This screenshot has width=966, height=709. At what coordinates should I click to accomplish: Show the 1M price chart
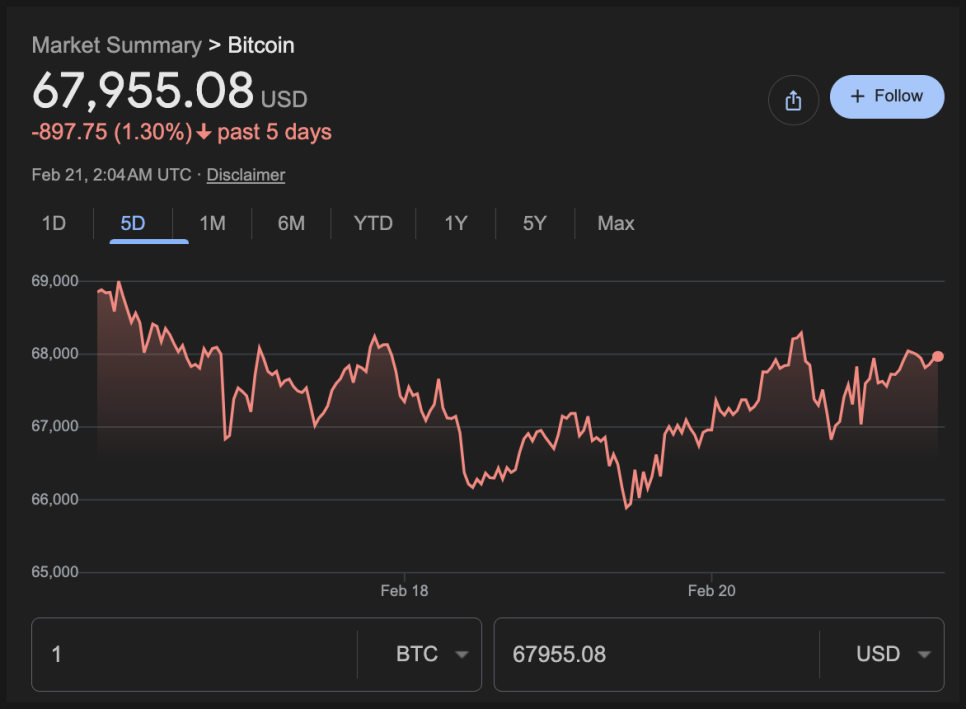(x=212, y=224)
